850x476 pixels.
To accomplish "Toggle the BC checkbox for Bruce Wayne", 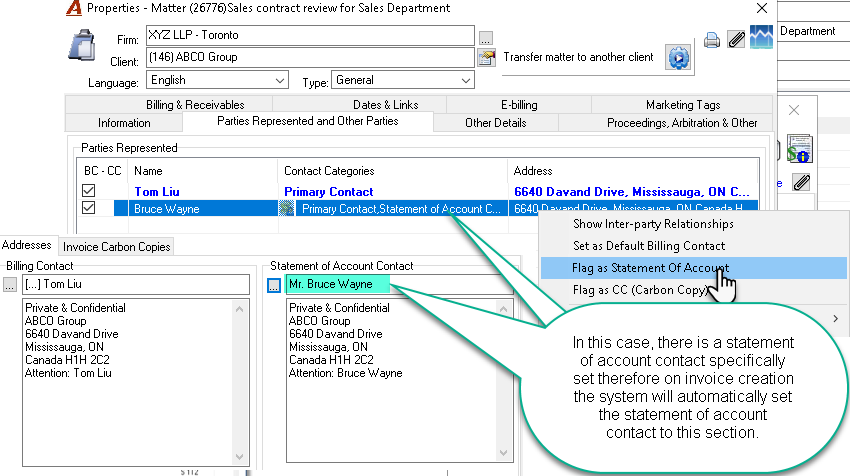I will point(88,208).
